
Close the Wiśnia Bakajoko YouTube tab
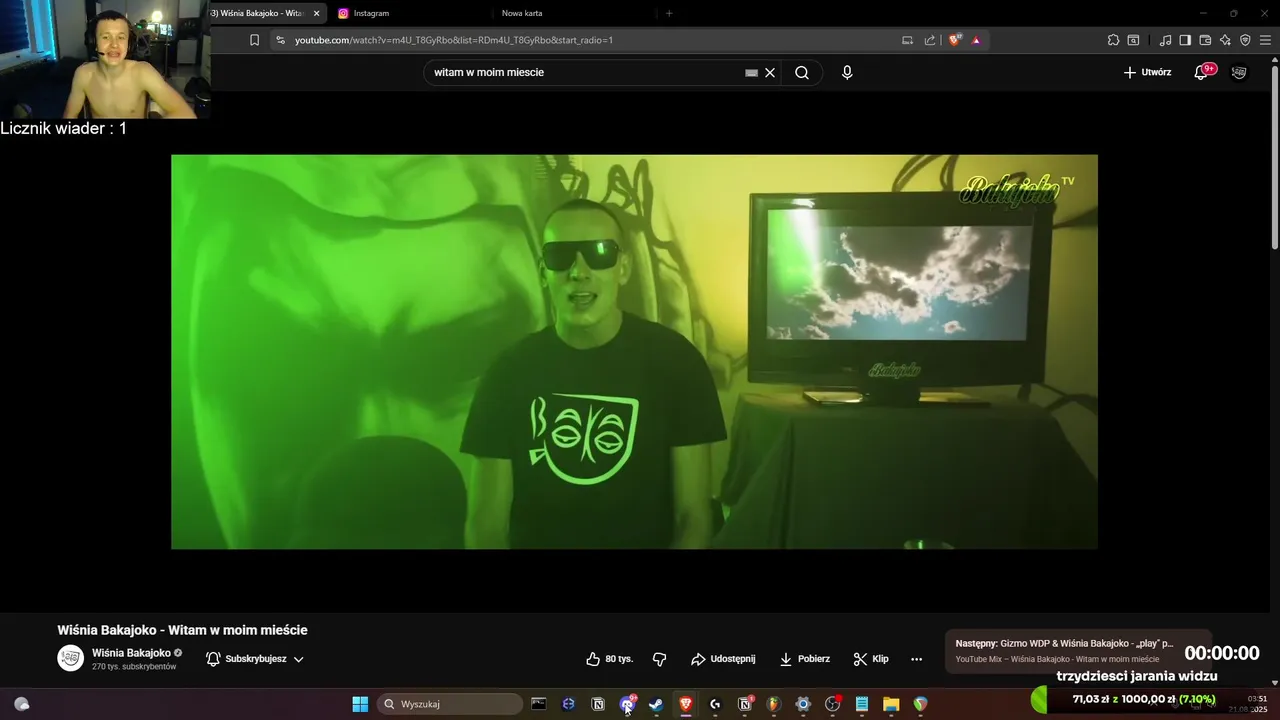316,13
